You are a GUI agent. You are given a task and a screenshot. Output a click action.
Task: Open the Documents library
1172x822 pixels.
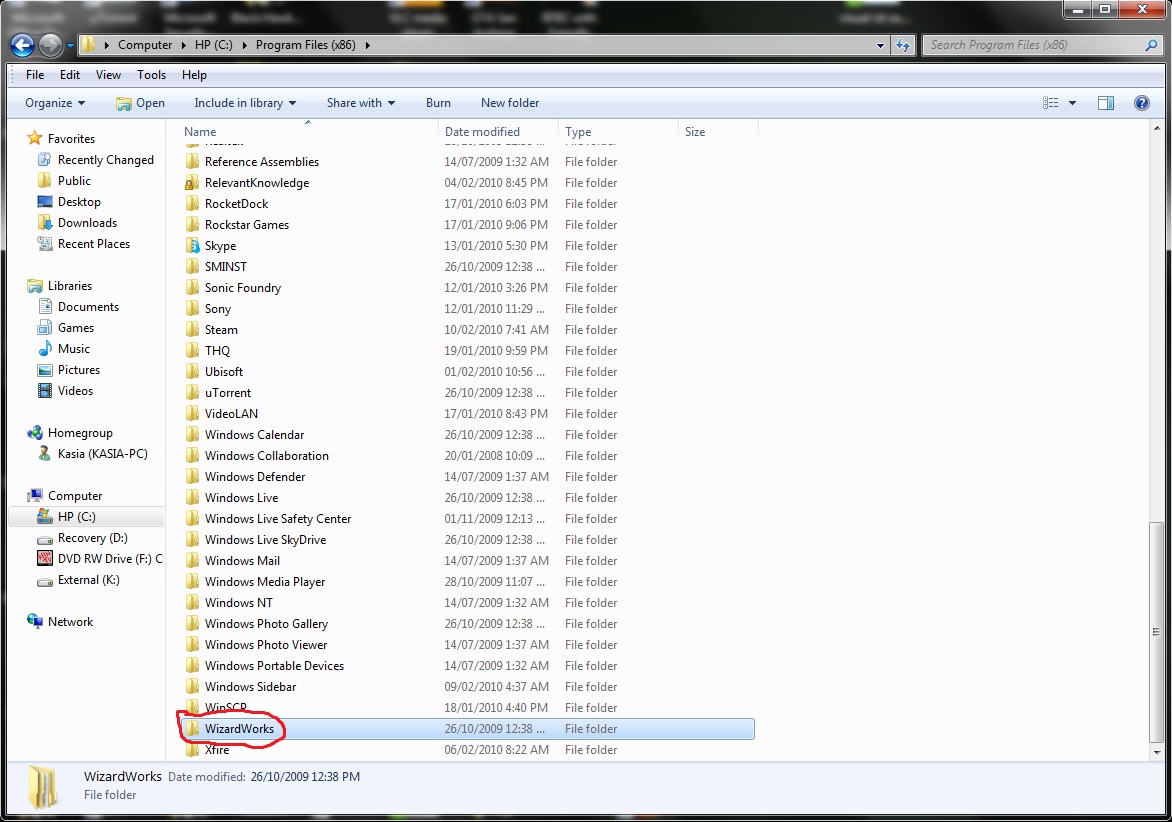[x=78, y=306]
